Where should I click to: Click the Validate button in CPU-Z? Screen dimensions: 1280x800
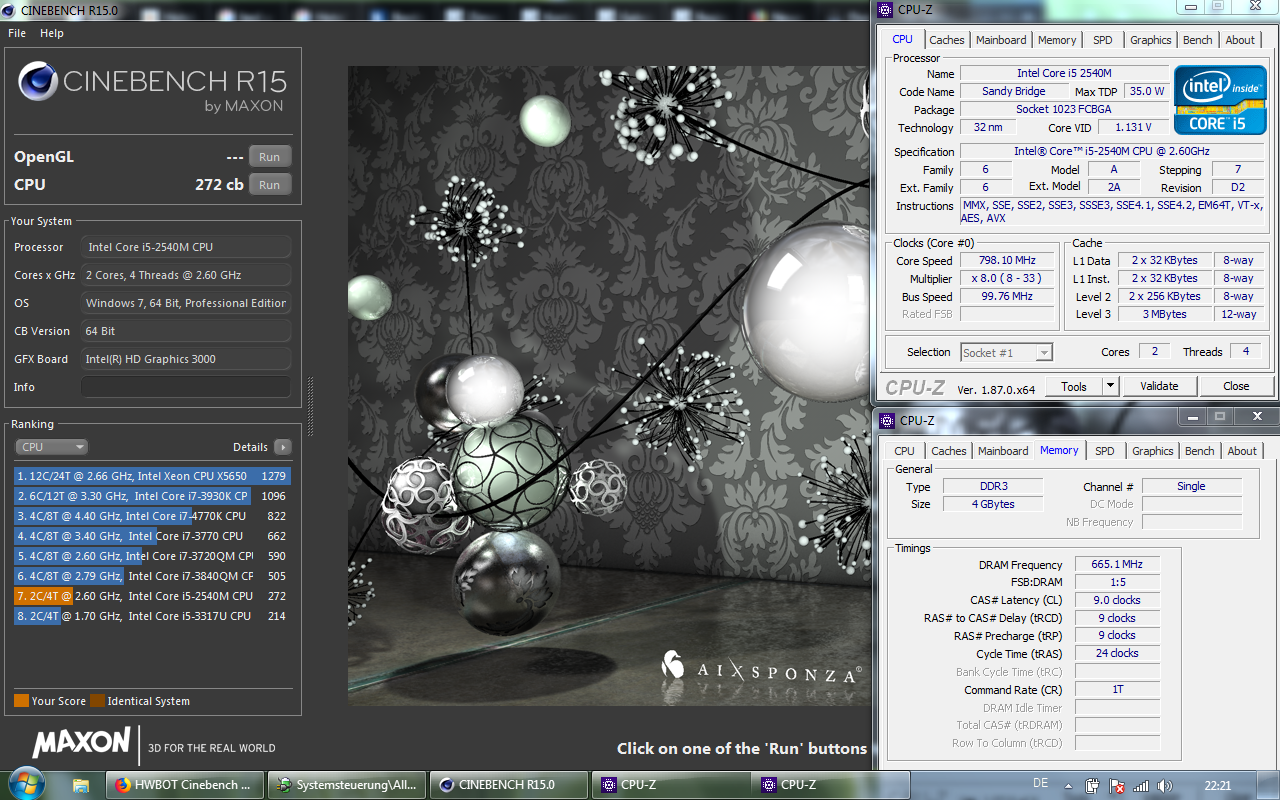pos(1159,386)
